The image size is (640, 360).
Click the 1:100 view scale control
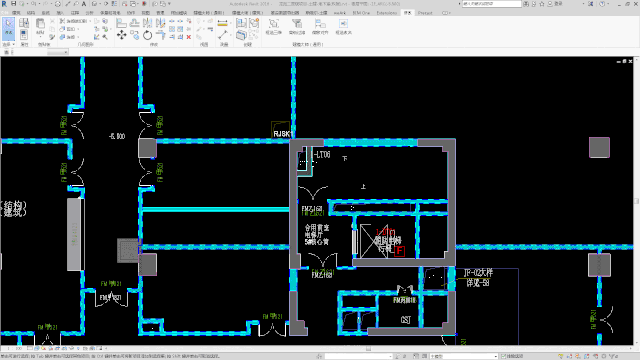[15, 349]
